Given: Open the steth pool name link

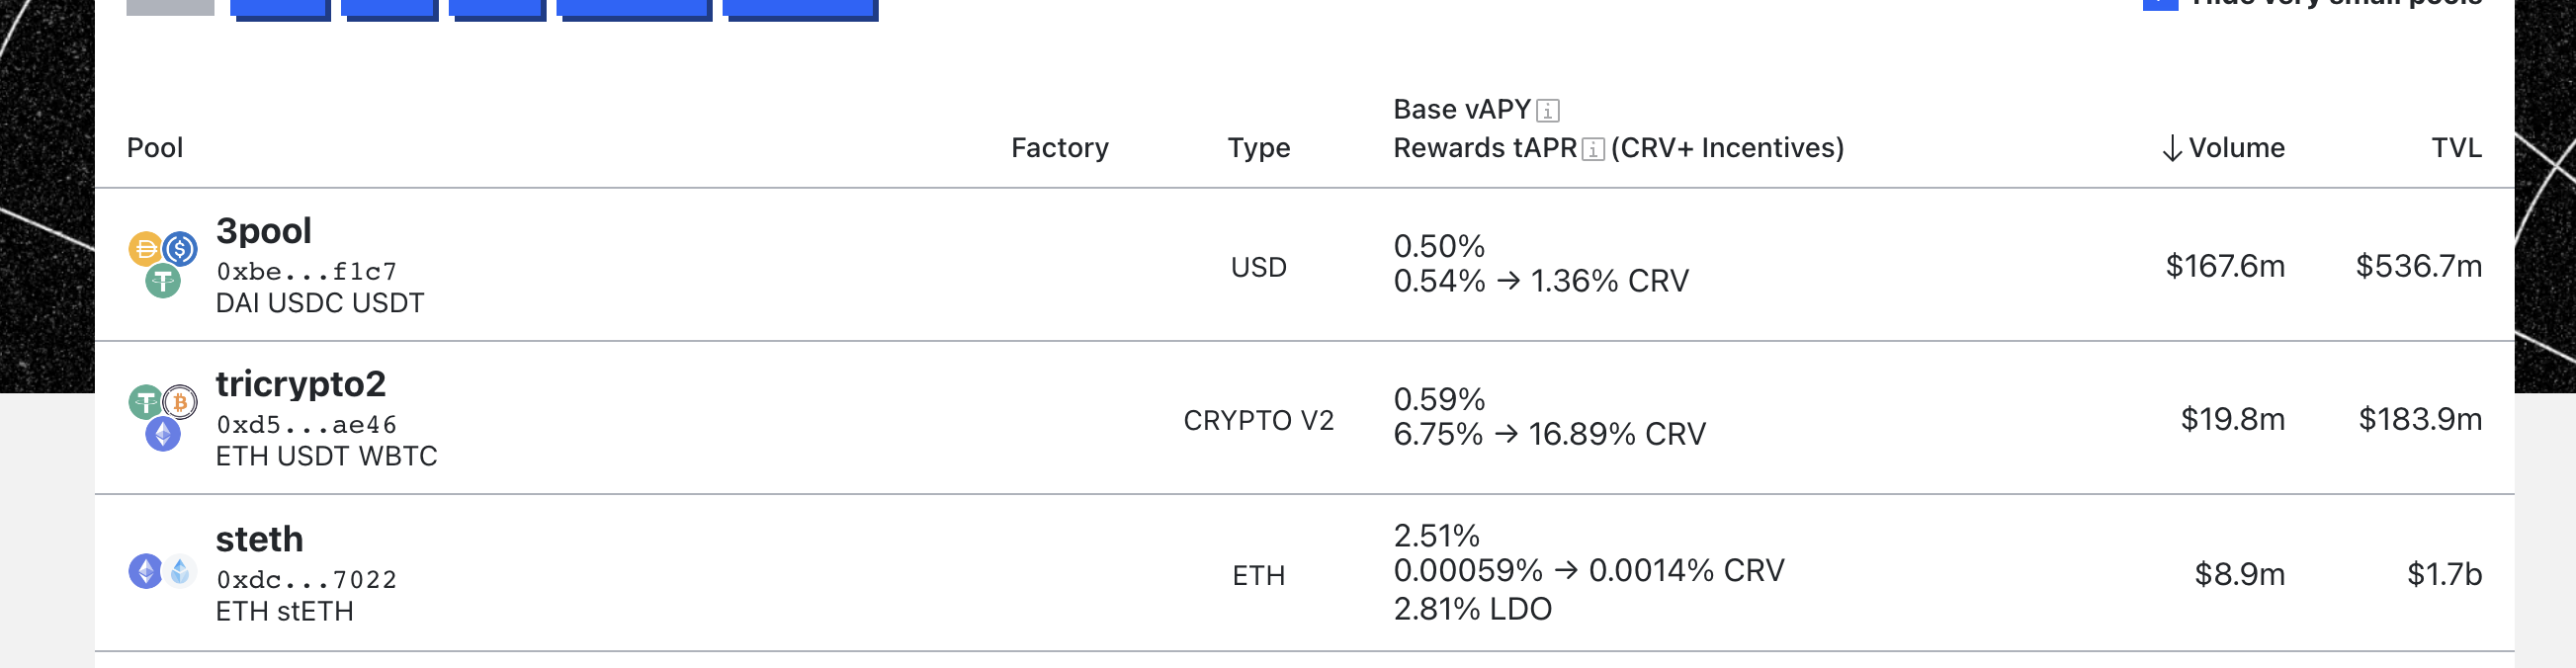Looking at the screenshot, I should pos(259,540).
